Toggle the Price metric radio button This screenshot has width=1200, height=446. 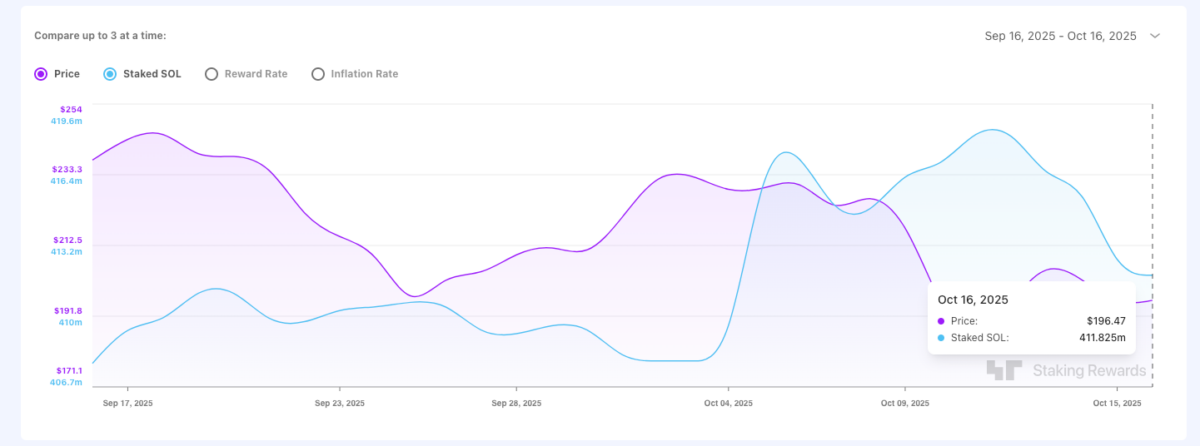click(x=41, y=74)
